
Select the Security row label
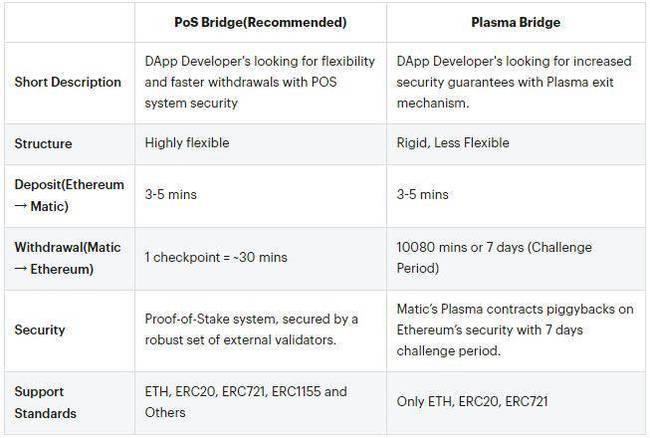click(40, 330)
